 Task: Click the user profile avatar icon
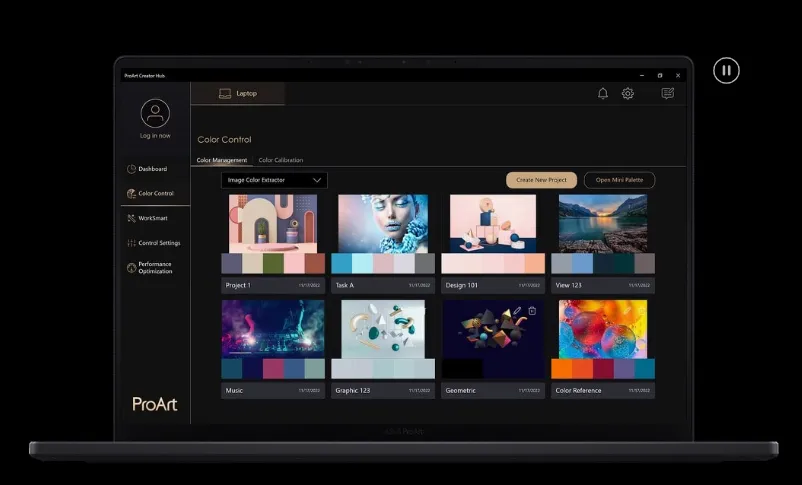(x=155, y=113)
